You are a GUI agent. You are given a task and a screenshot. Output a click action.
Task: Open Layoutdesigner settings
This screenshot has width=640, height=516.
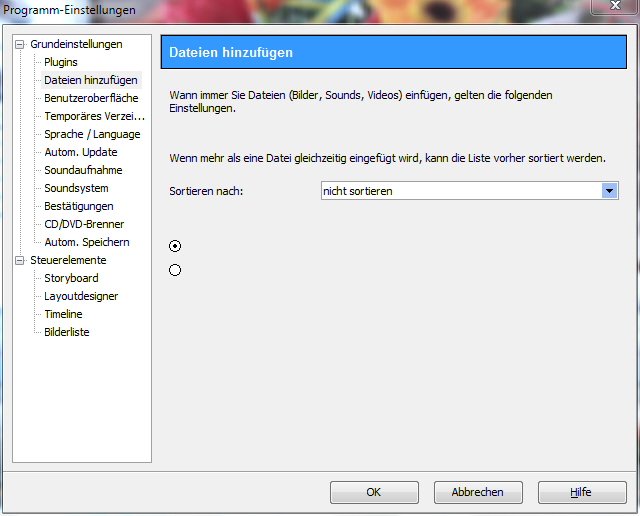click(81, 297)
